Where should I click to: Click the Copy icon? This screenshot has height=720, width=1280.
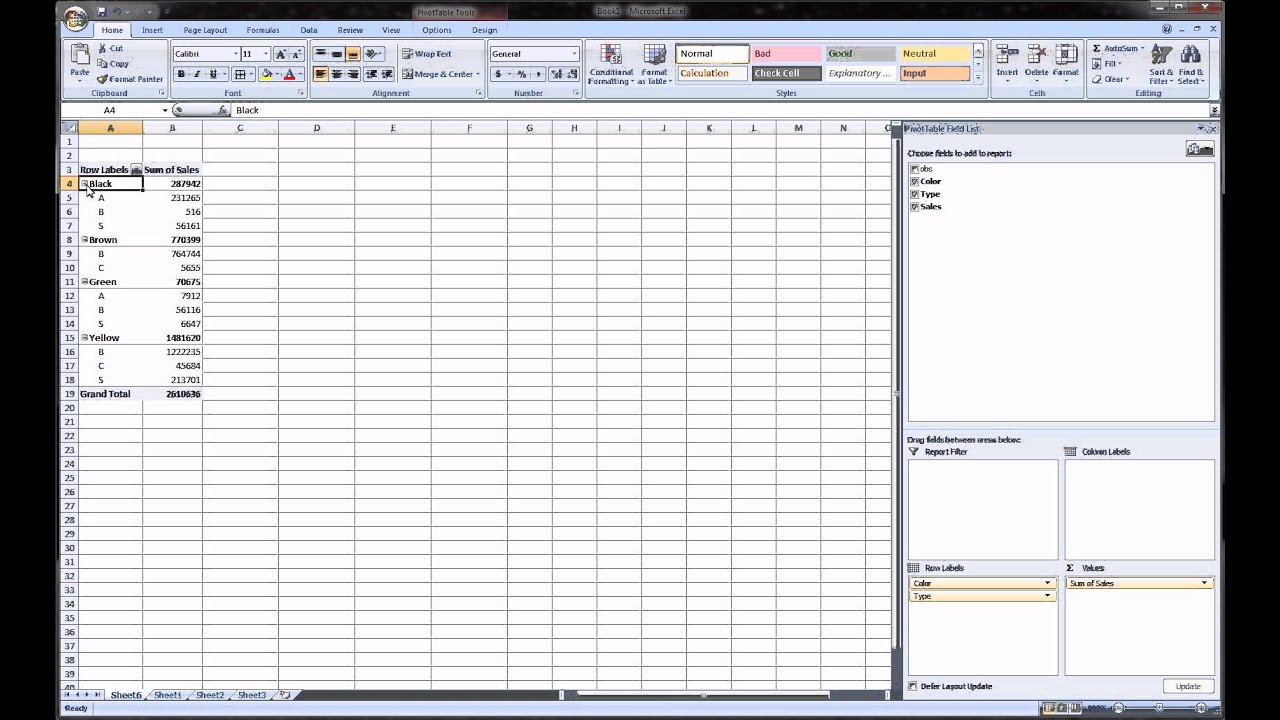pos(102,63)
